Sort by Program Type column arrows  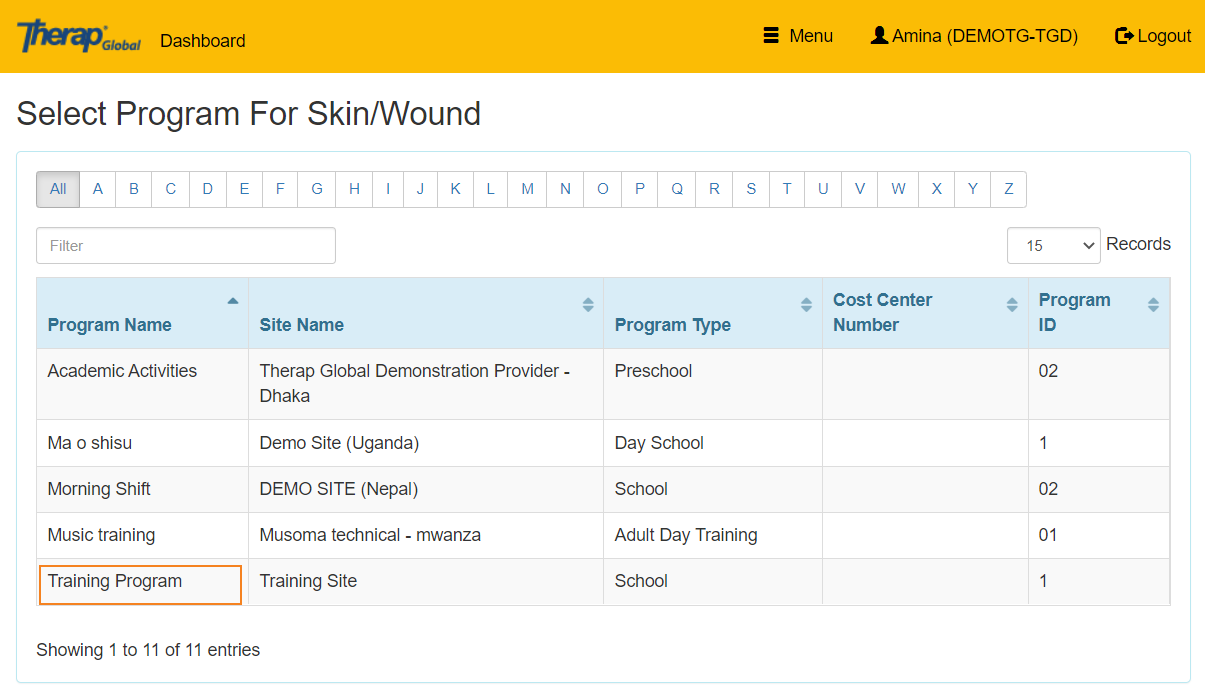[806, 305]
